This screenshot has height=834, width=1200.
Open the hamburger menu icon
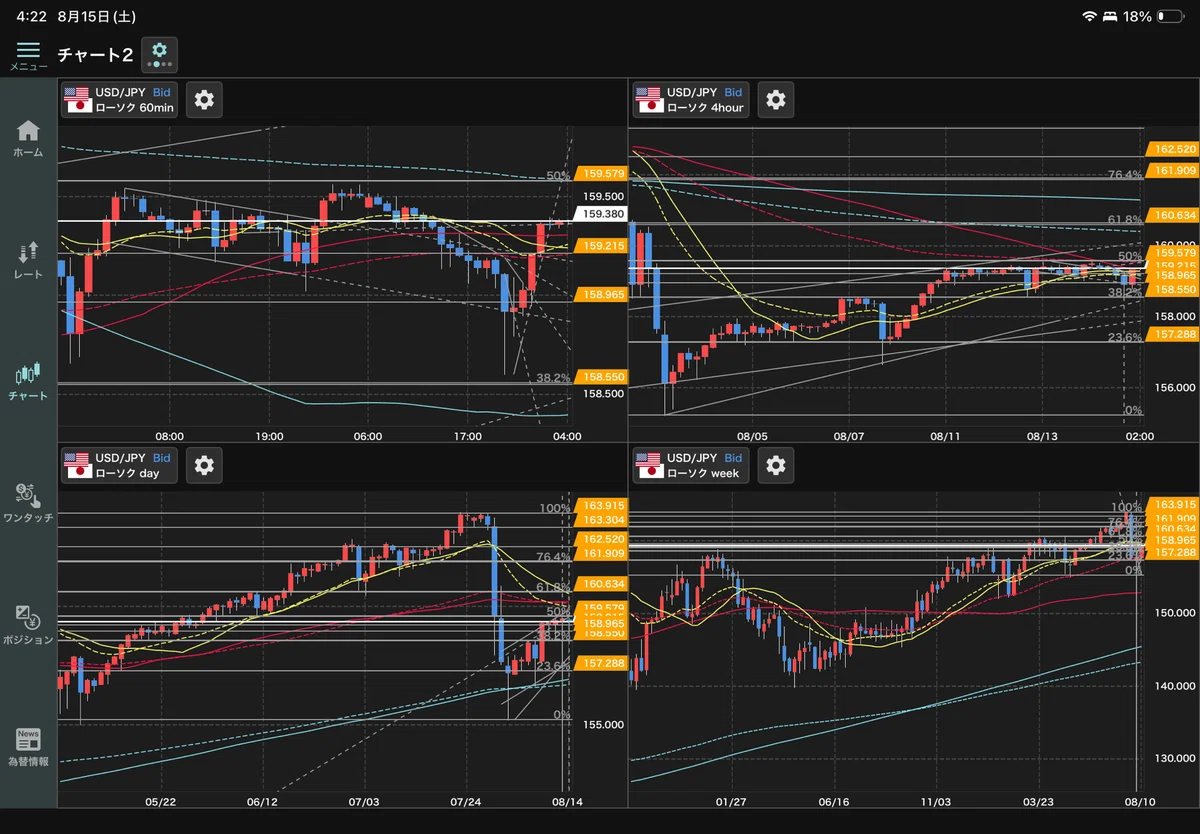[28, 50]
